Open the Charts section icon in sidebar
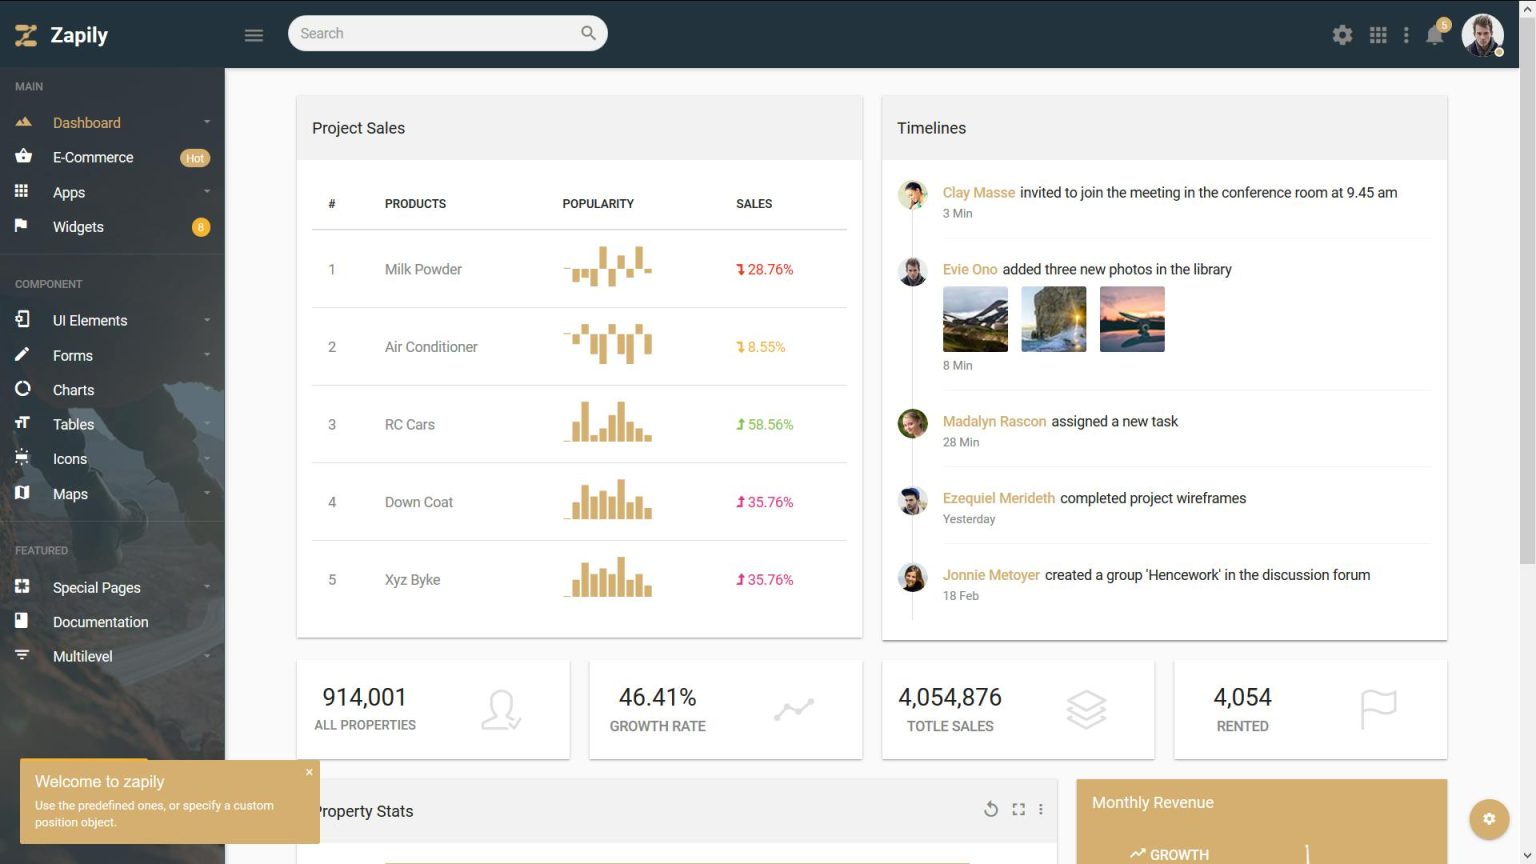The height and width of the screenshot is (864, 1536). [x=22, y=390]
